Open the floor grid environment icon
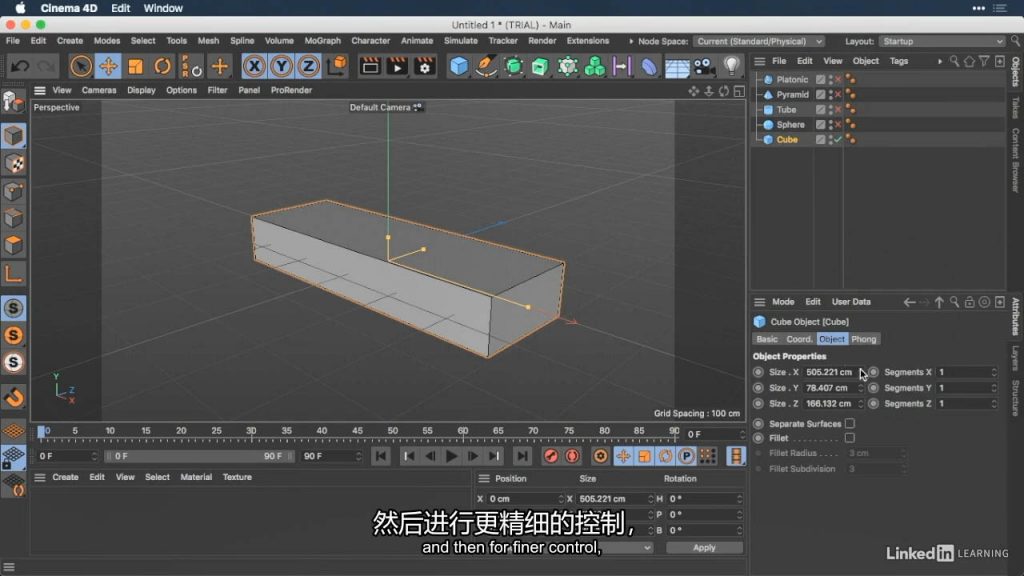This screenshot has width=1024, height=576. pos(677,66)
